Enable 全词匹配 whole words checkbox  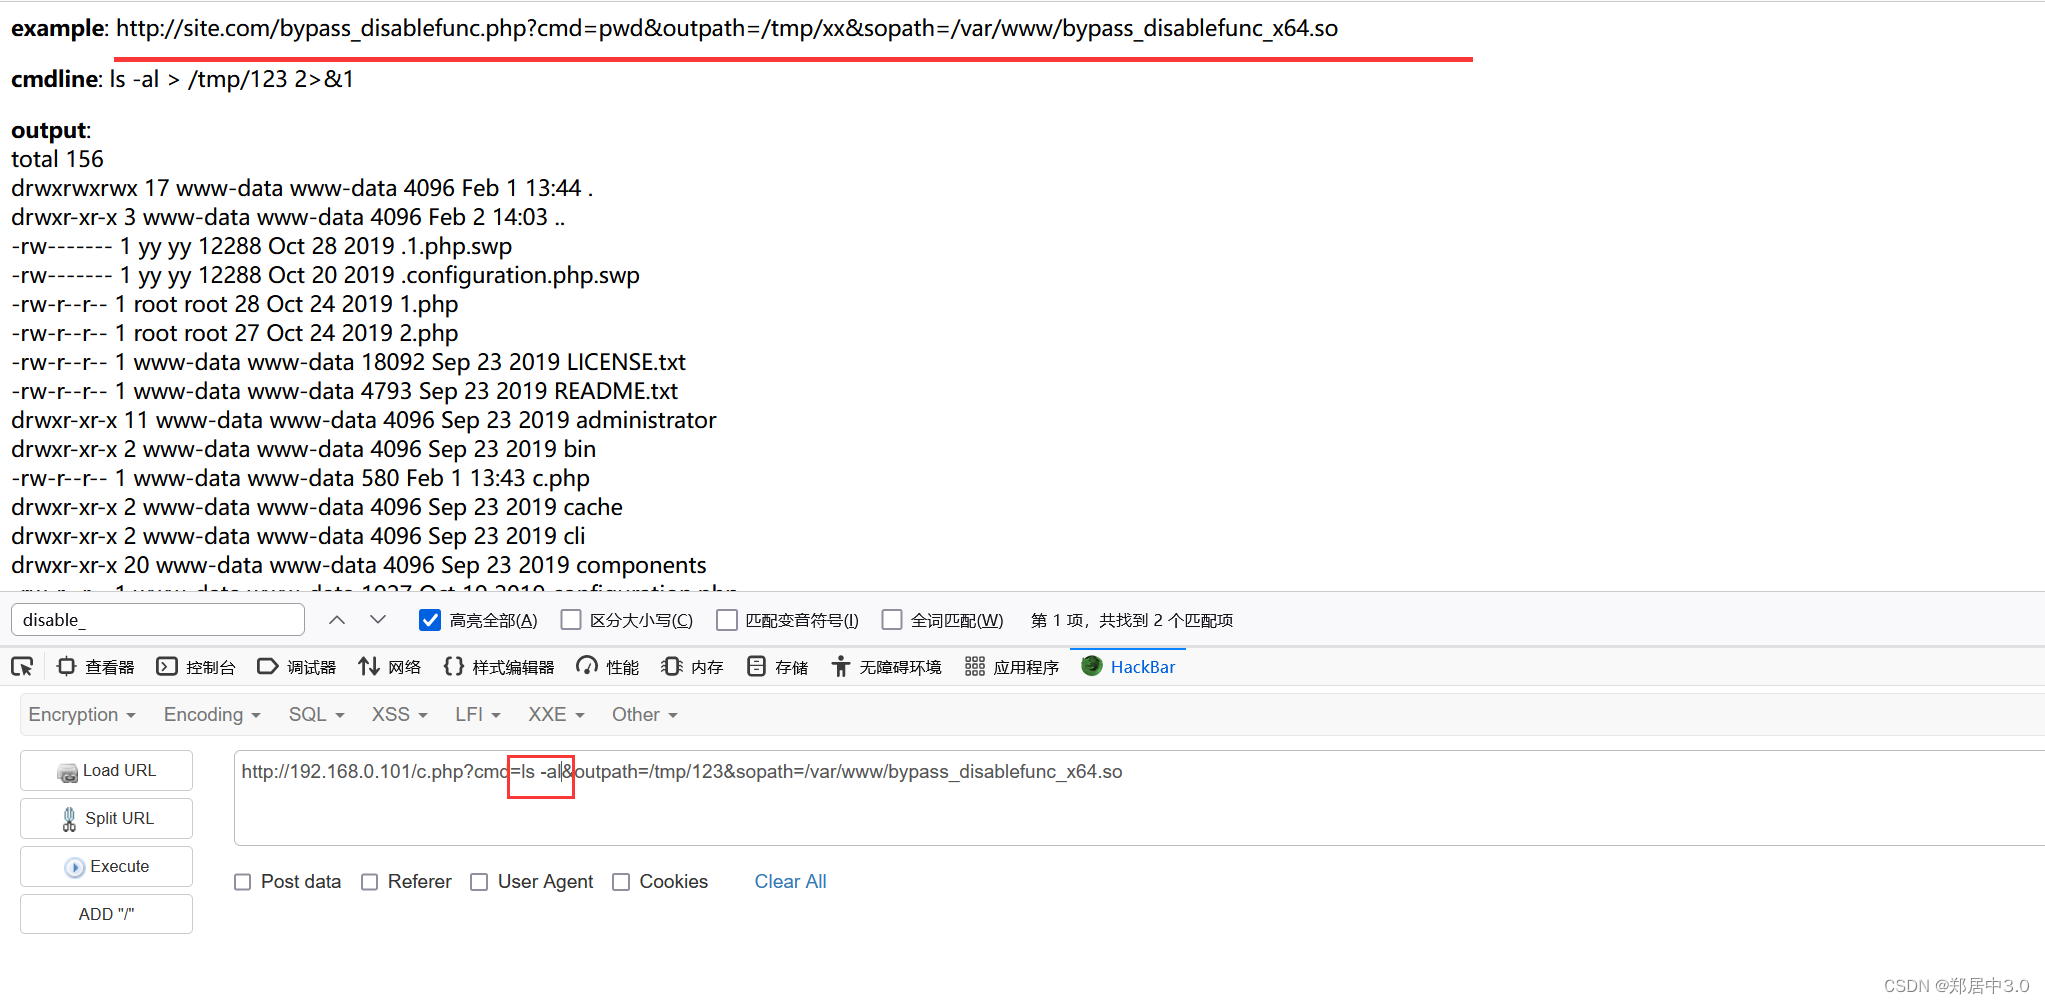[x=892, y=620]
